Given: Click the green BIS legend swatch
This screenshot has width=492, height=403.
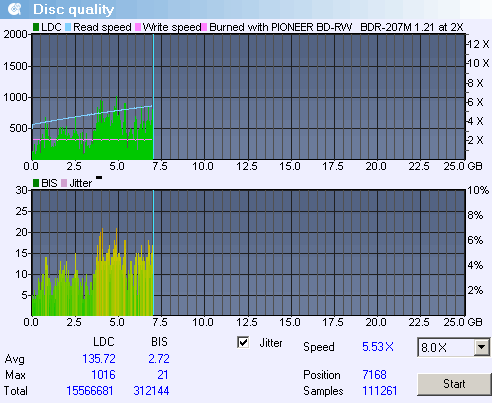Looking at the screenshot, I should point(36,183).
